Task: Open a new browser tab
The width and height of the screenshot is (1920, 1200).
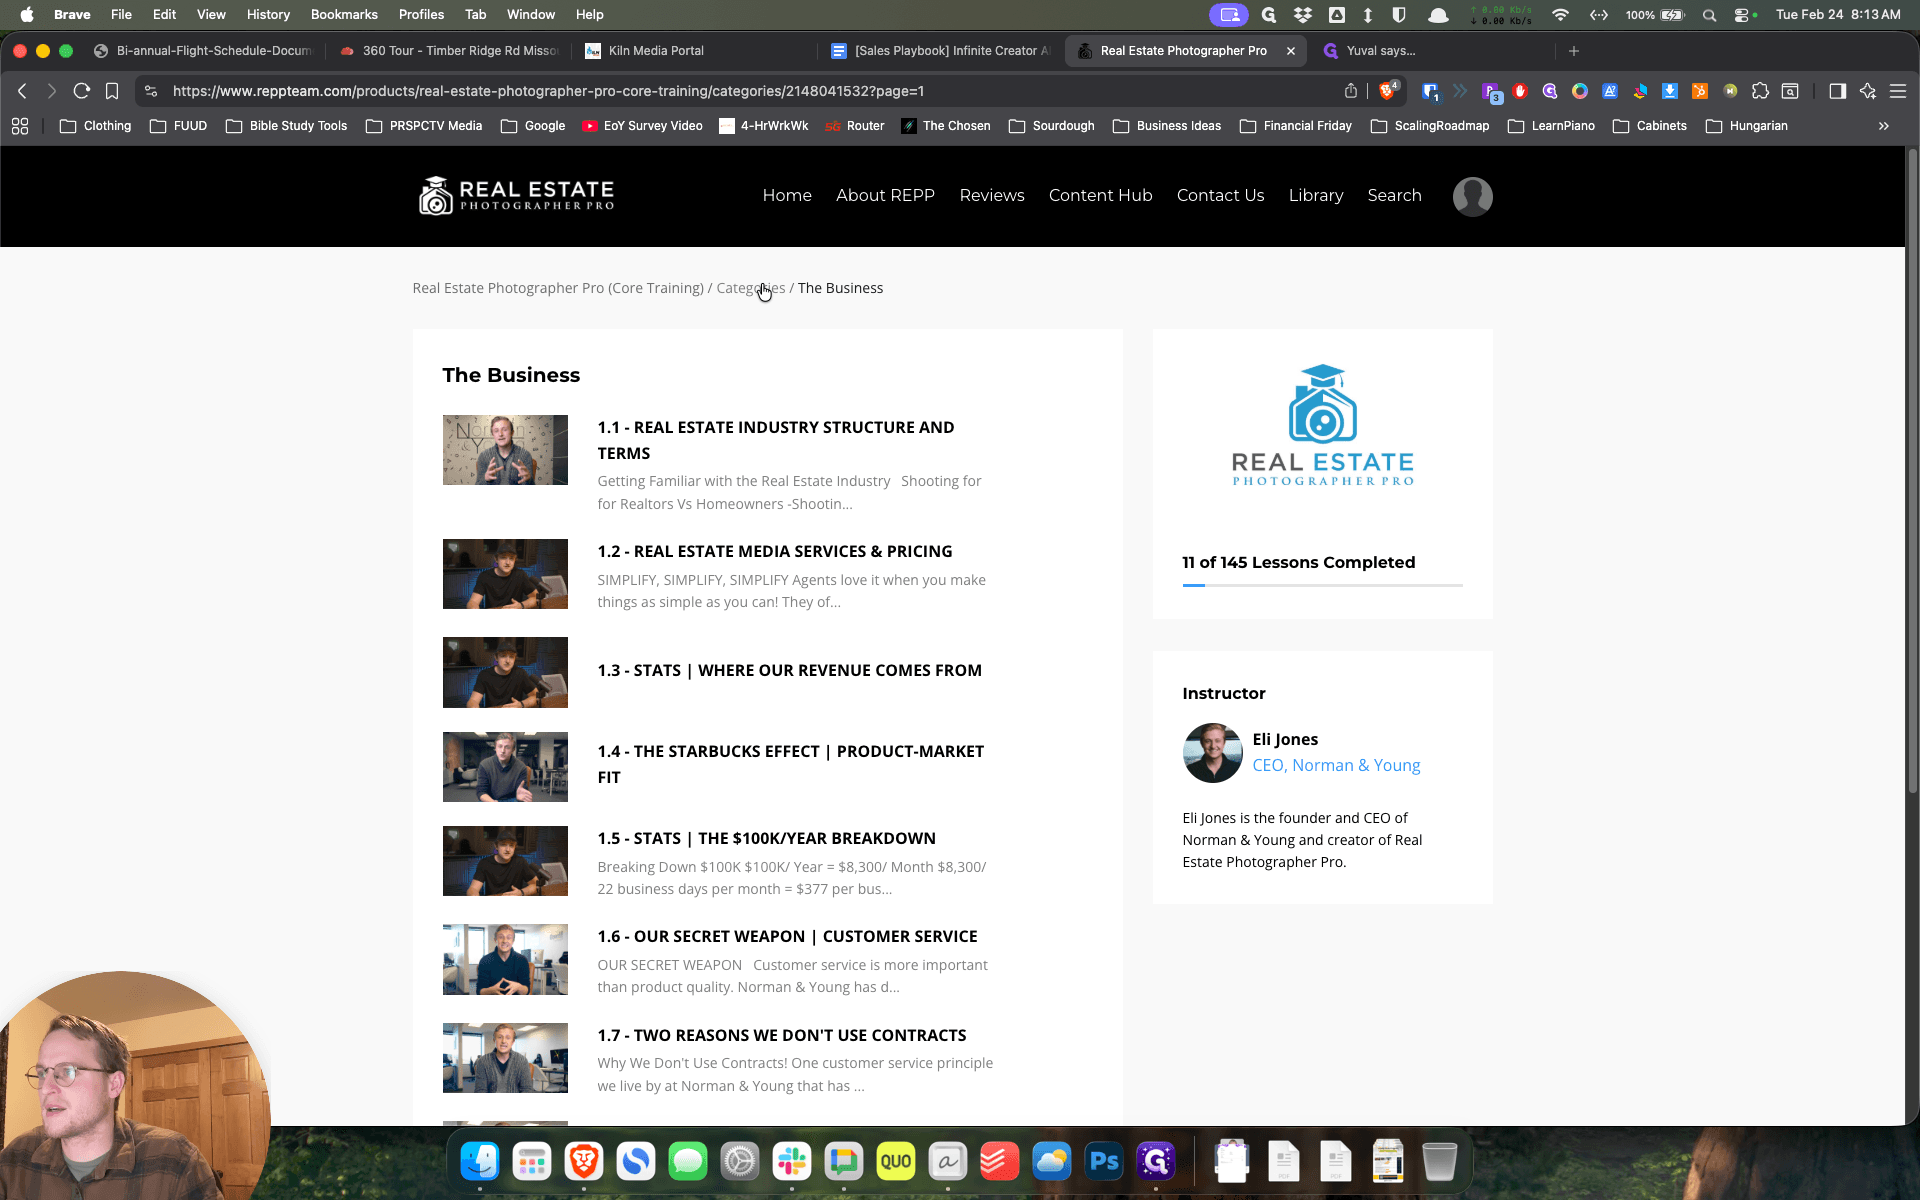Action: coord(1574,51)
